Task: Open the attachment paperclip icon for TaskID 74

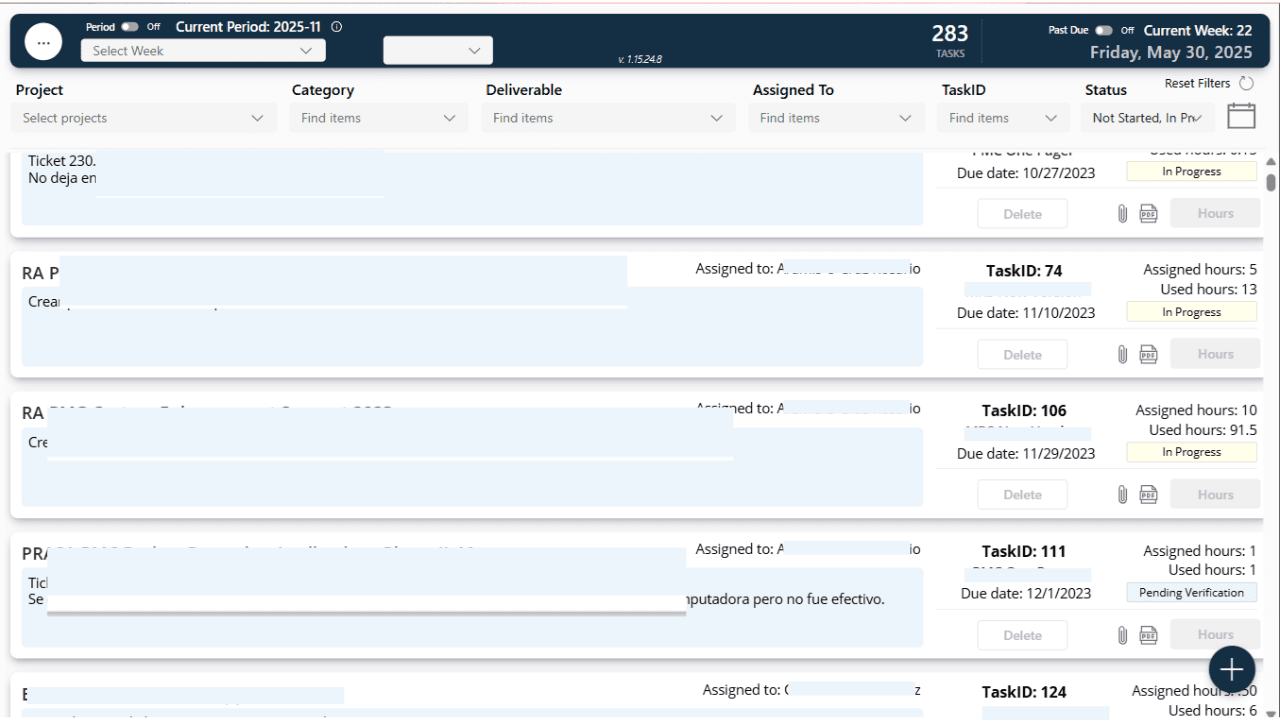Action: tap(1122, 353)
